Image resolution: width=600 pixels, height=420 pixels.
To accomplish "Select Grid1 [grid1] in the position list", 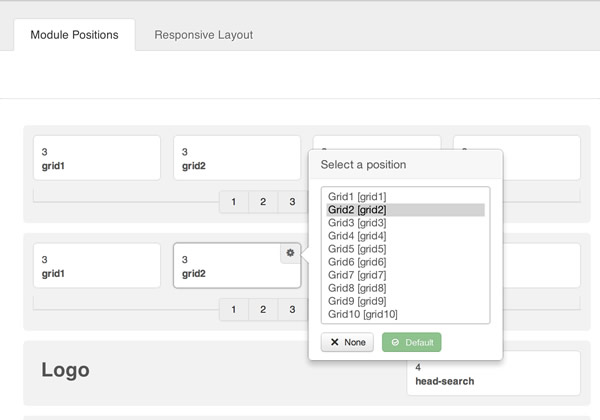I will (x=357, y=197).
